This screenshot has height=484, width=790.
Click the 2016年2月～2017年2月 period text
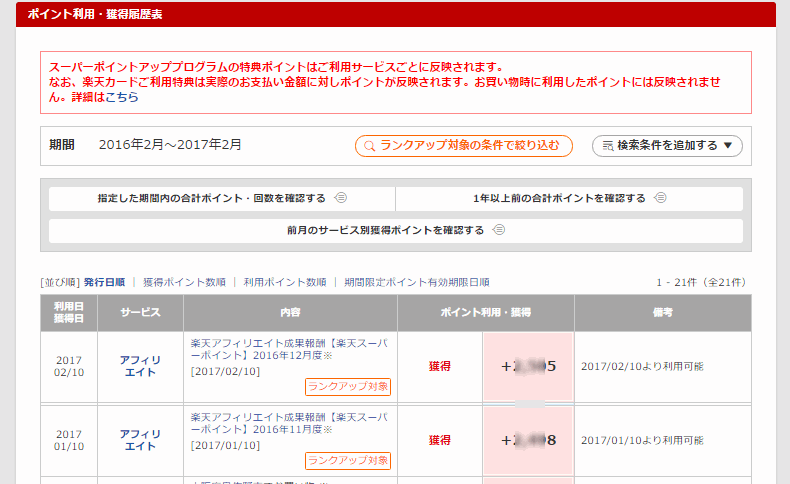point(170,145)
